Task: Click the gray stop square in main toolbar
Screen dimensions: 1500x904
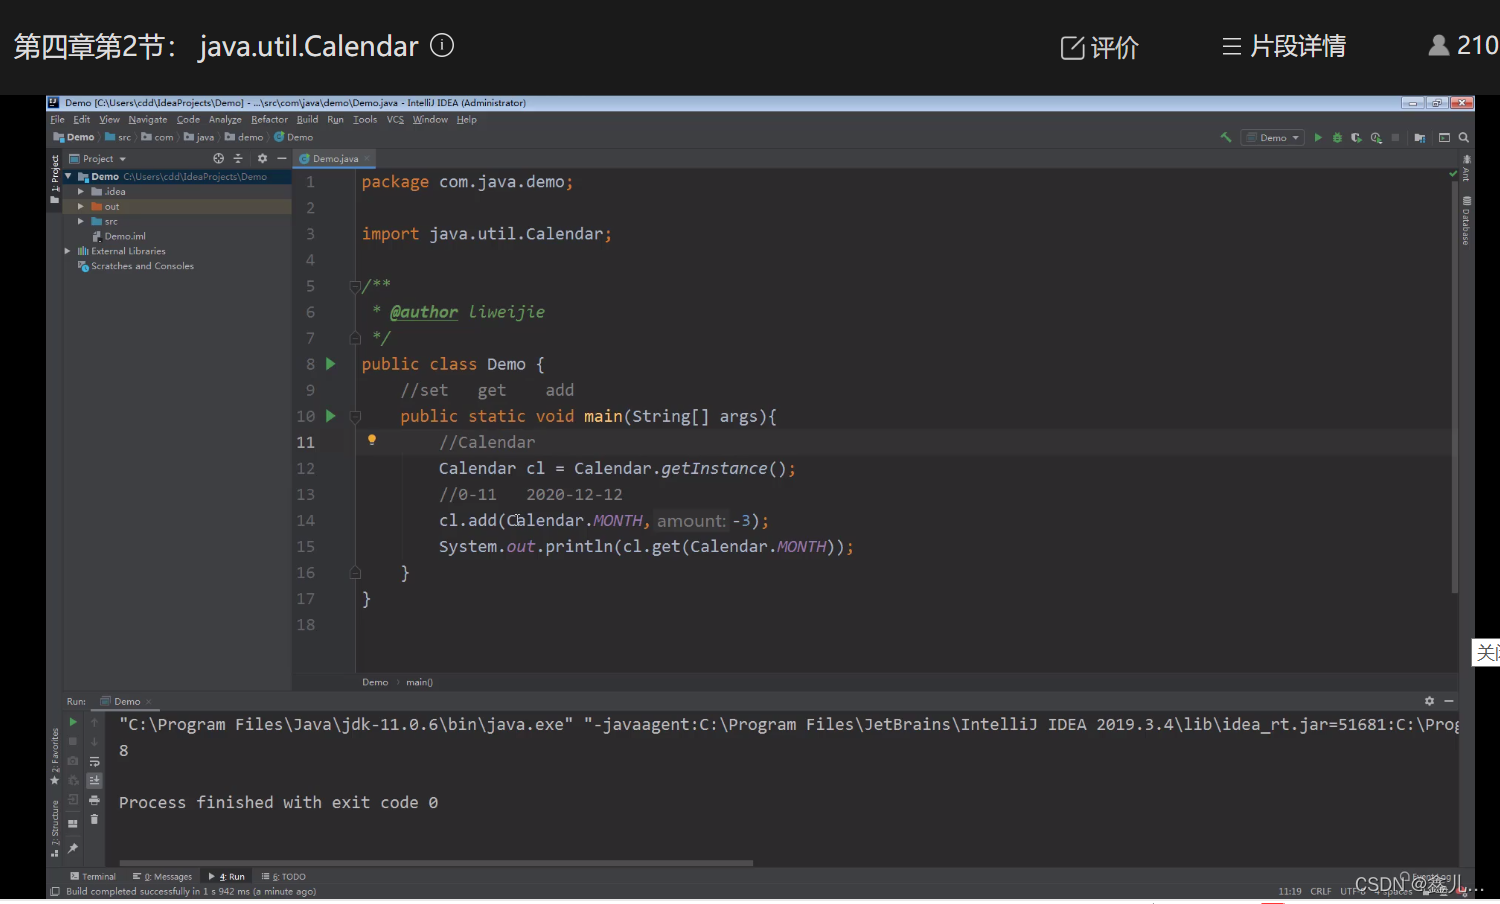Action: [1395, 138]
